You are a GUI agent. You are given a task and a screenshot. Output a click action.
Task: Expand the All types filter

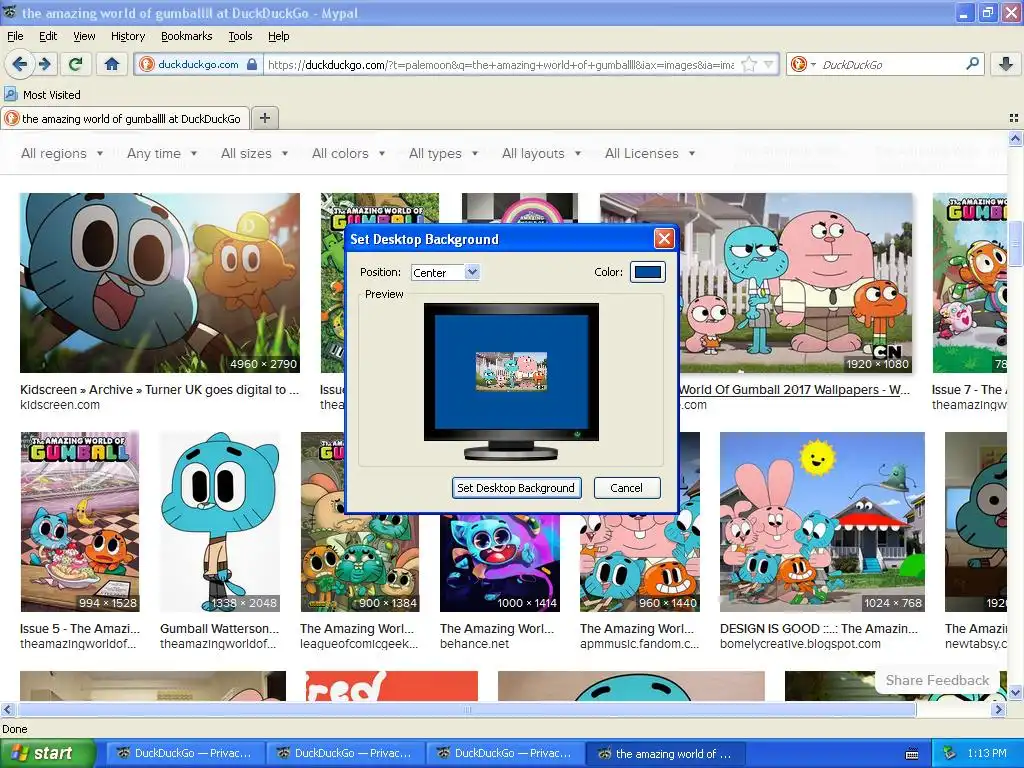click(443, 153)
